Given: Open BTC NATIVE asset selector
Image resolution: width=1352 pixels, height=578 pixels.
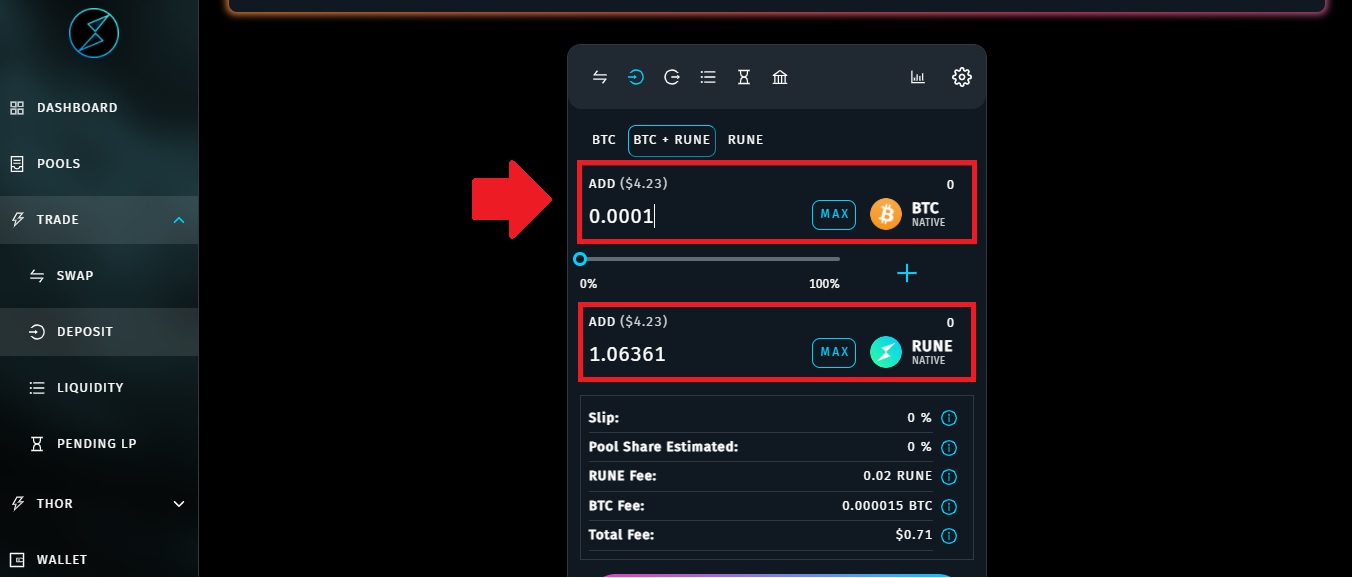Looking at the screenshot, I should [x=912, y=214].
